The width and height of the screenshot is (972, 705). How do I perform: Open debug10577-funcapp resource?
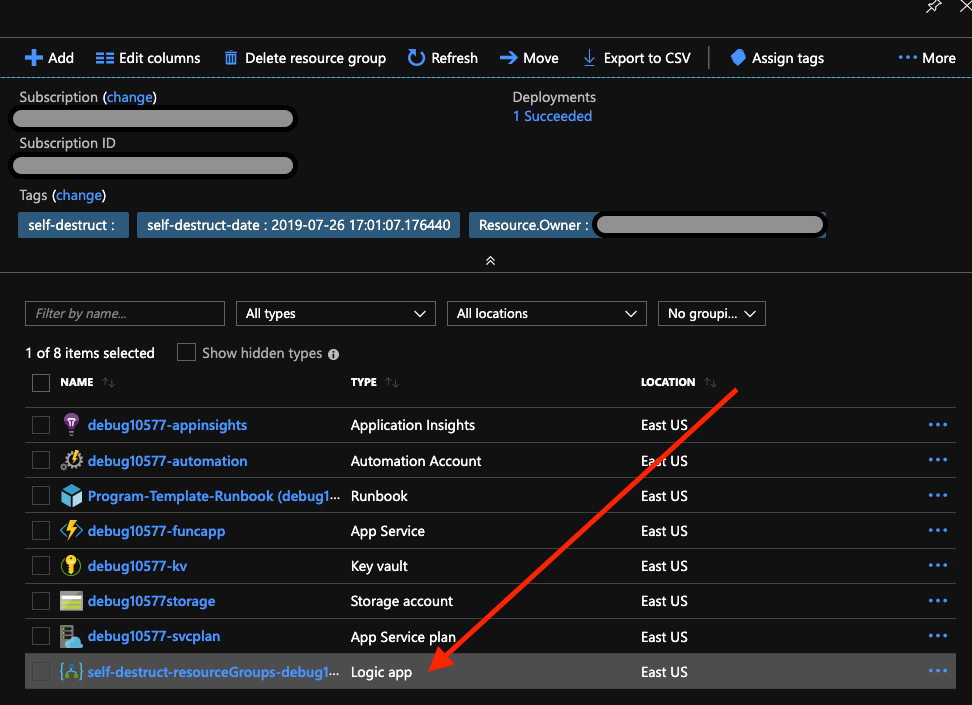pyautogui.click(x=156, y=531)
